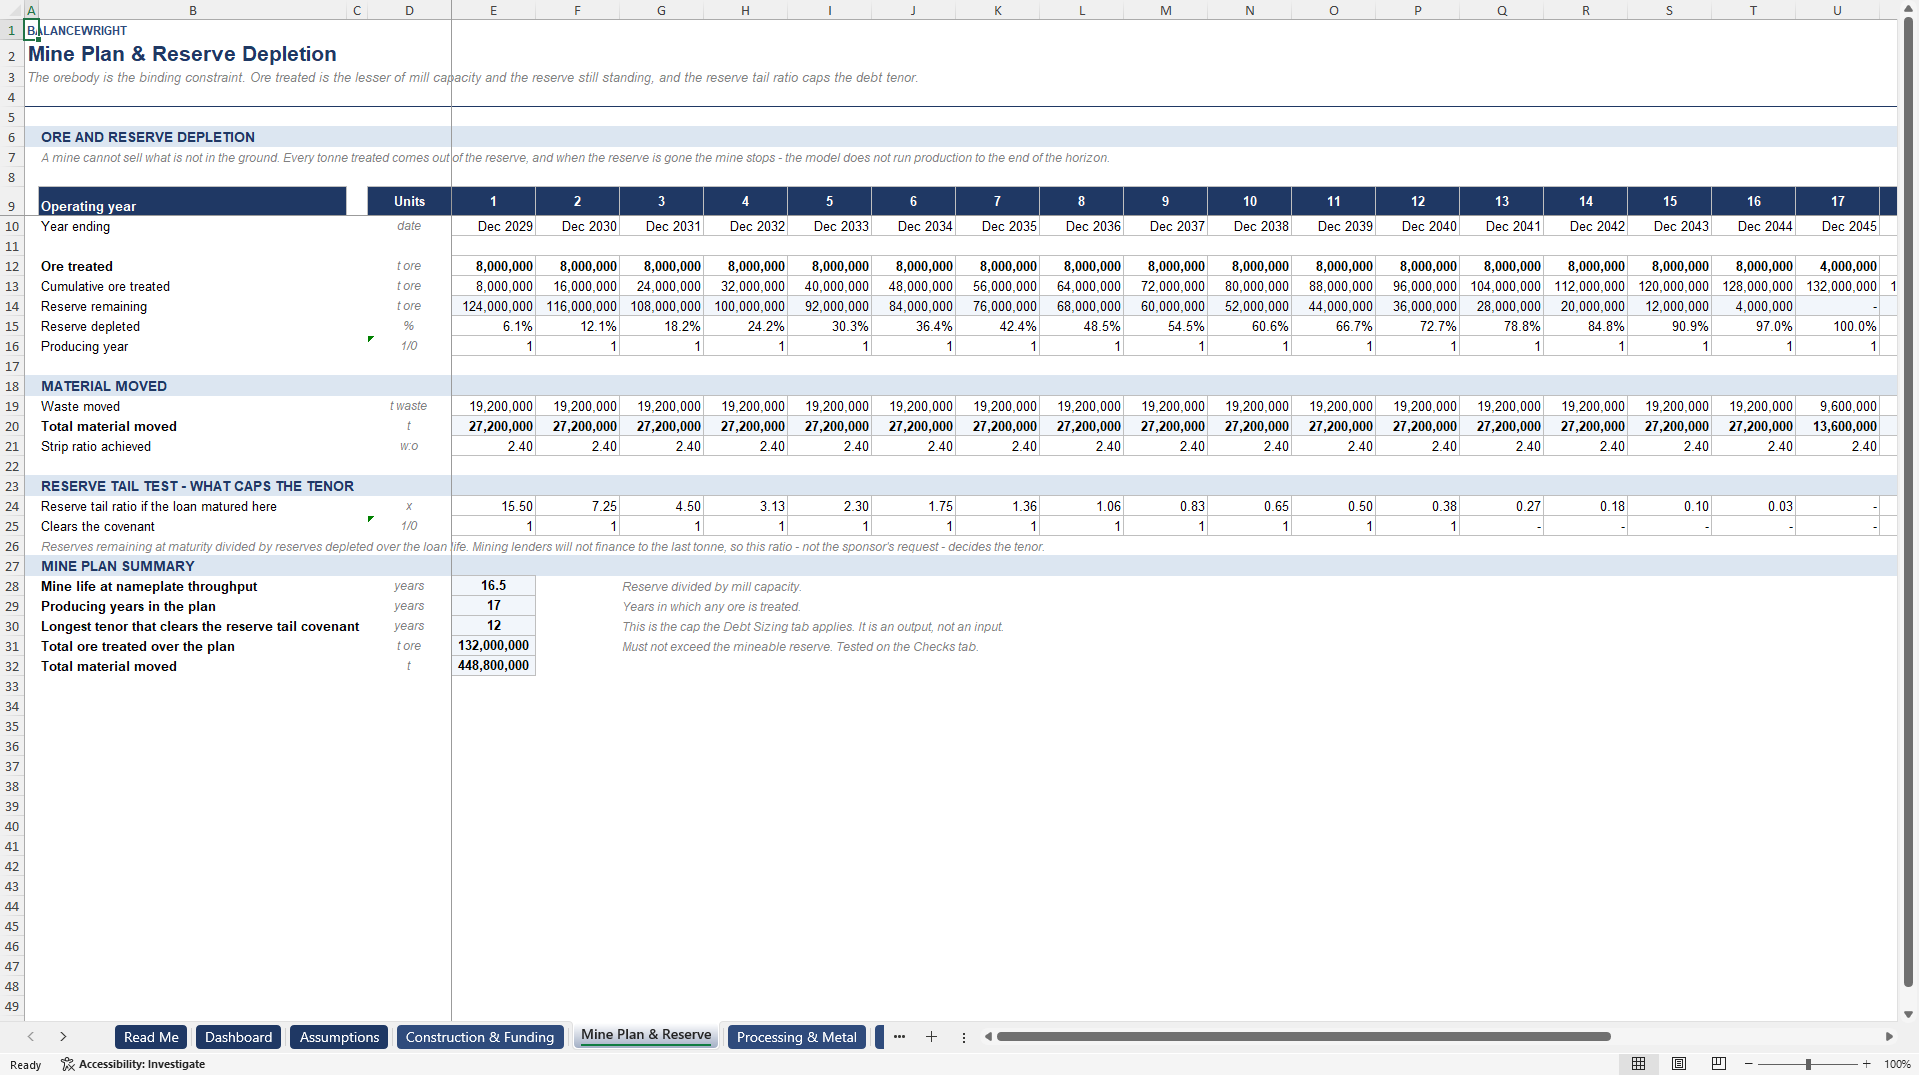The height and width of the screenshot is (1075, 1919).
Task: Open the Assumptions sheet tab
Action: [x=339, y=1037]
